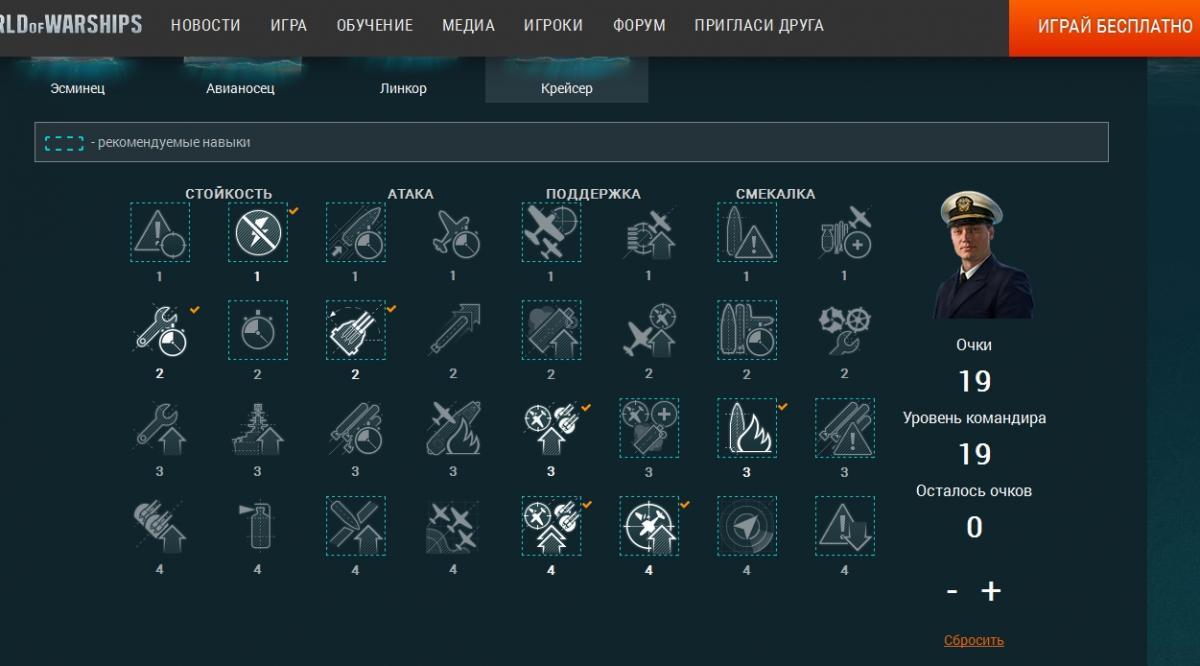Select Aircraft Servicing plane-with-clock skill
The image size is (1200, 666).
tap(454, 233)
